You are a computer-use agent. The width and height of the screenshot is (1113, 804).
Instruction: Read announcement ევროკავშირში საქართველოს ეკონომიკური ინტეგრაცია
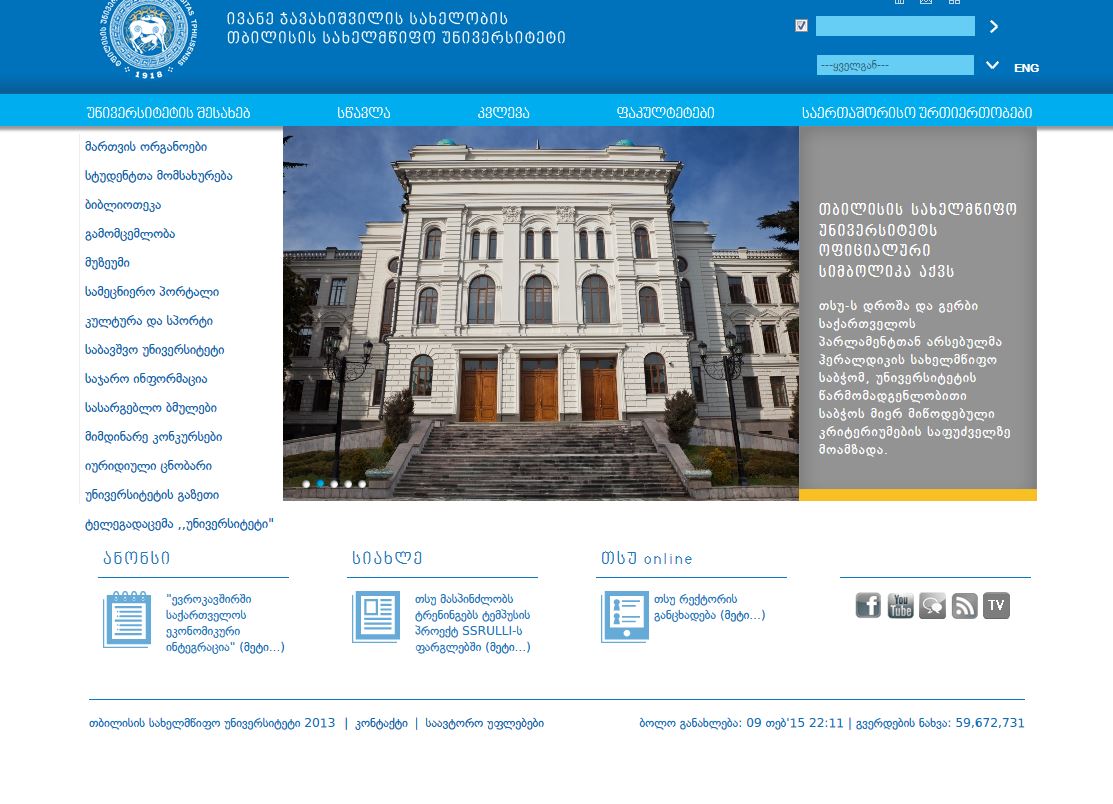[x=225, y=623]
